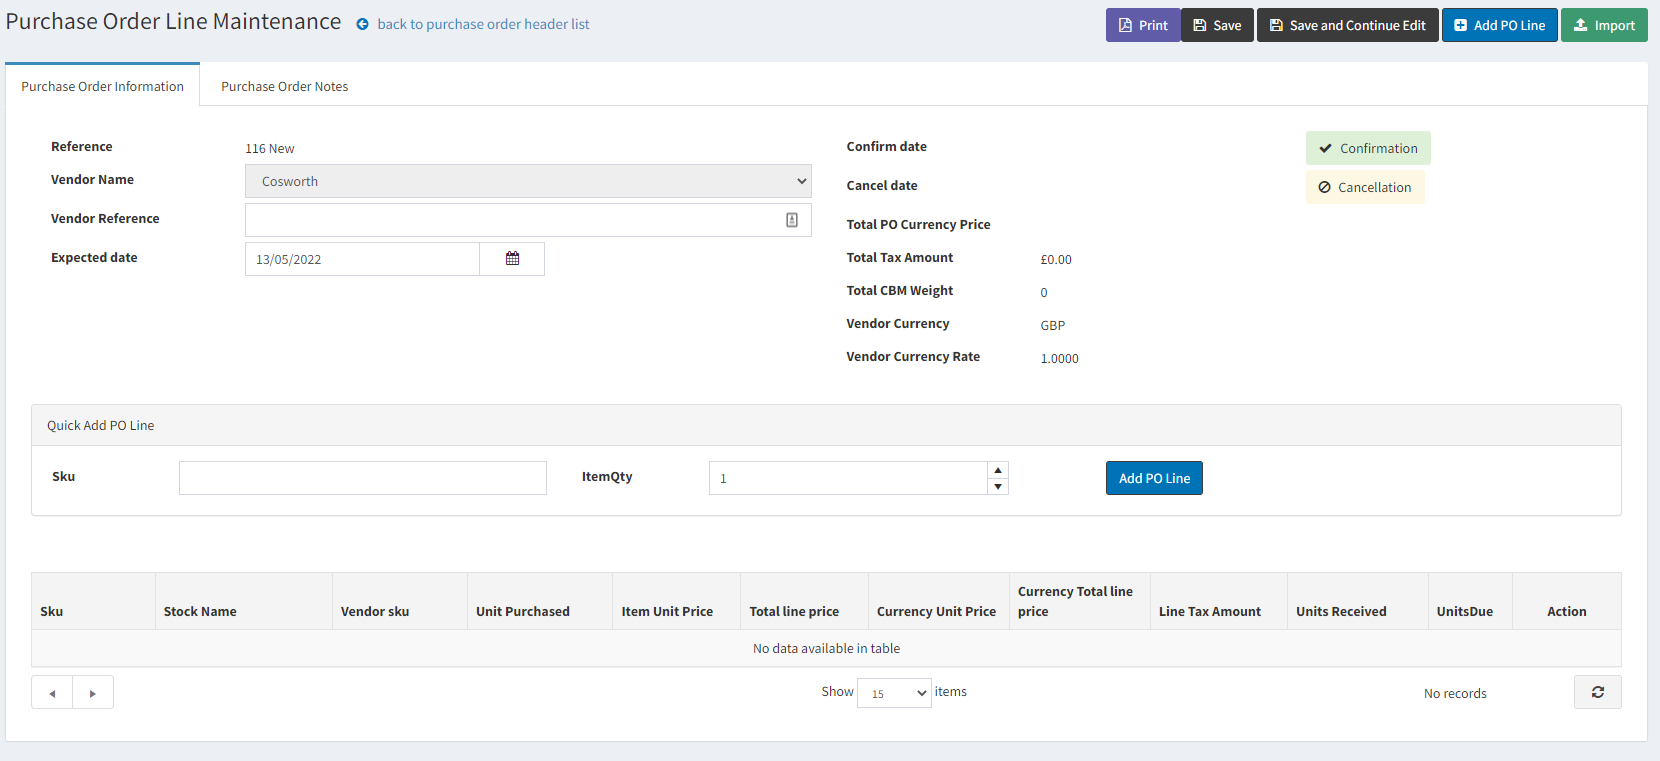Expand the Show items per page dropdown

[x=894, y=693]
